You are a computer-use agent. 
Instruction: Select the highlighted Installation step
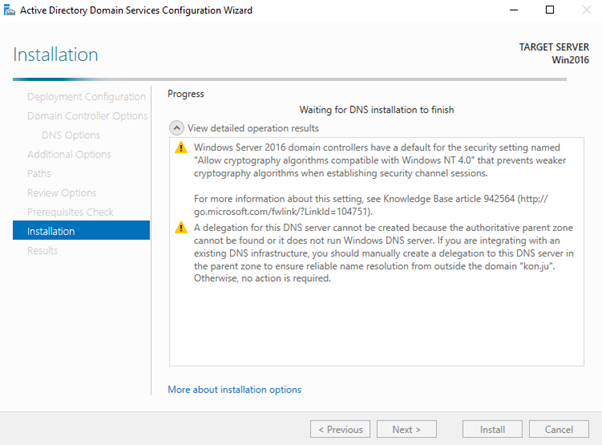[x=81, y=230]
